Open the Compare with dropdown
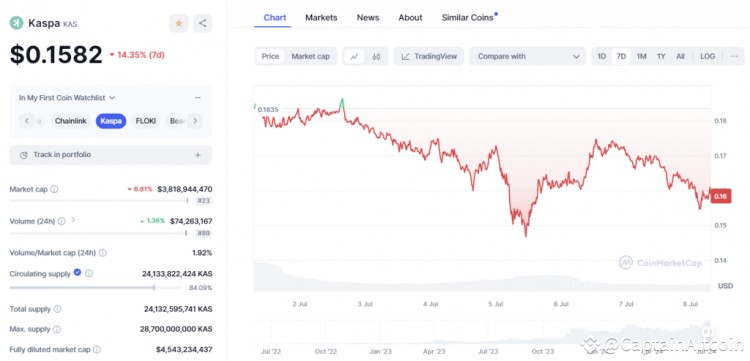 pos(528,56)
